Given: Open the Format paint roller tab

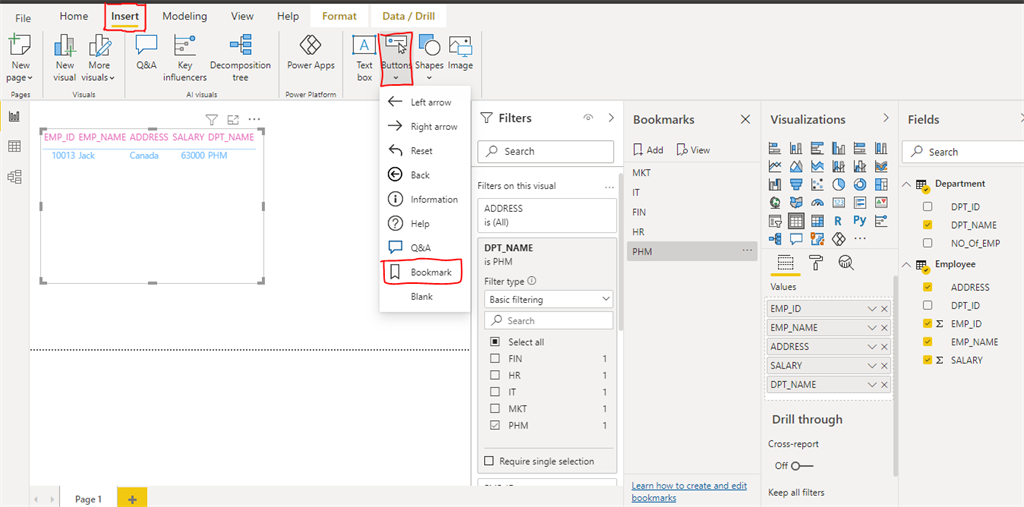Looking at the screenshot, I should click(x=816, y=263).
